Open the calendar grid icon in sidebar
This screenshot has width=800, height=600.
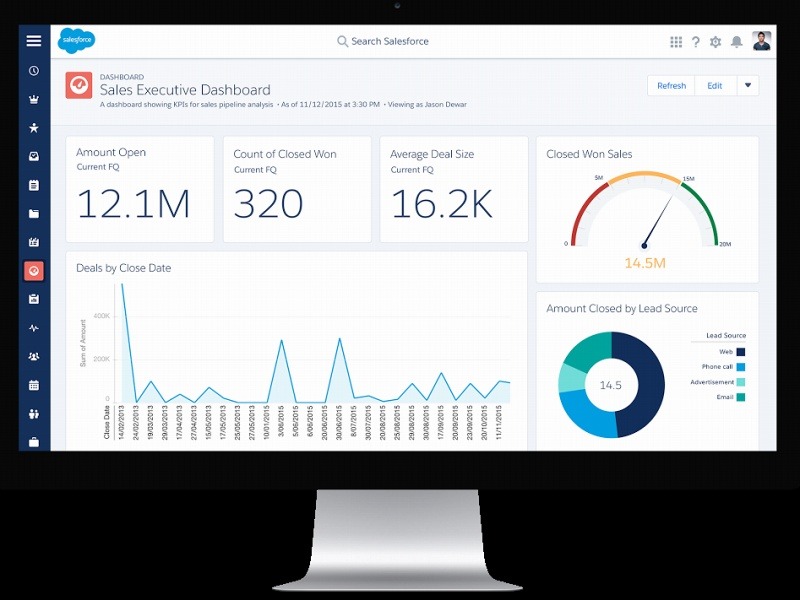[x=34, y=385]
